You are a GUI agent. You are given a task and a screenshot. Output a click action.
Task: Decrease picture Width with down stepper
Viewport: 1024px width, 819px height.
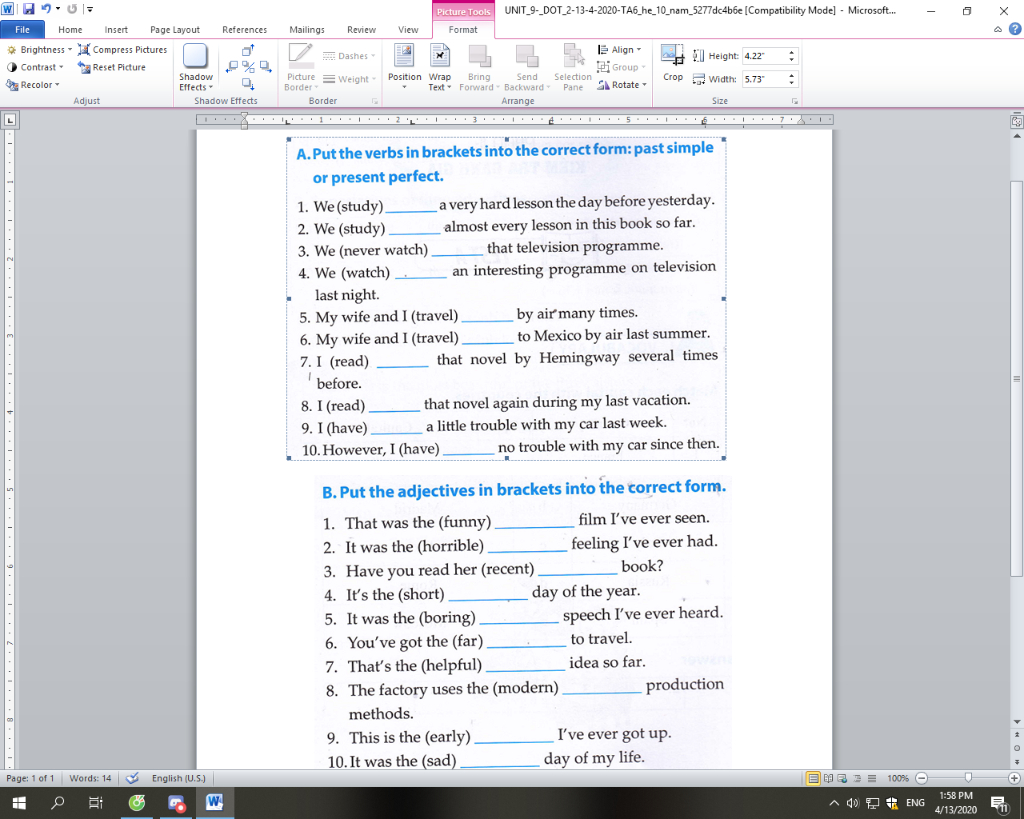coord(792,82)
